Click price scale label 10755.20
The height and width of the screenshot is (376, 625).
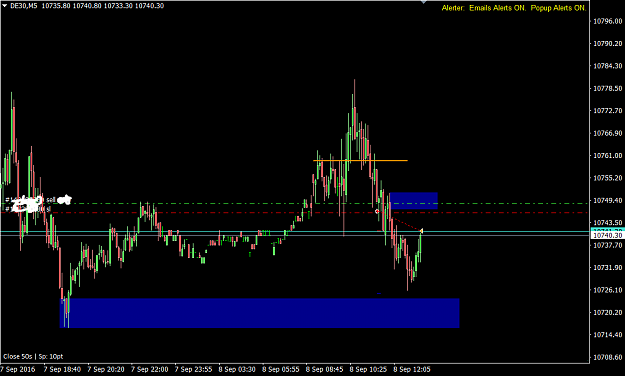(607, 178)
